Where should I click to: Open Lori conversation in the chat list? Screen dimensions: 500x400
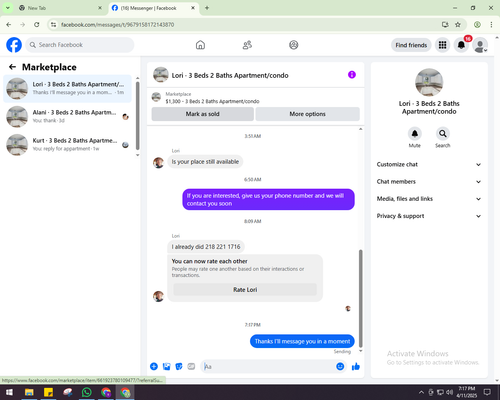[x=67, y=89]
